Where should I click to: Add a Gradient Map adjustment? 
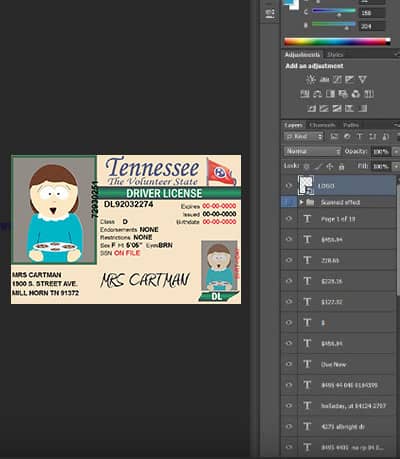click(362, 108)
